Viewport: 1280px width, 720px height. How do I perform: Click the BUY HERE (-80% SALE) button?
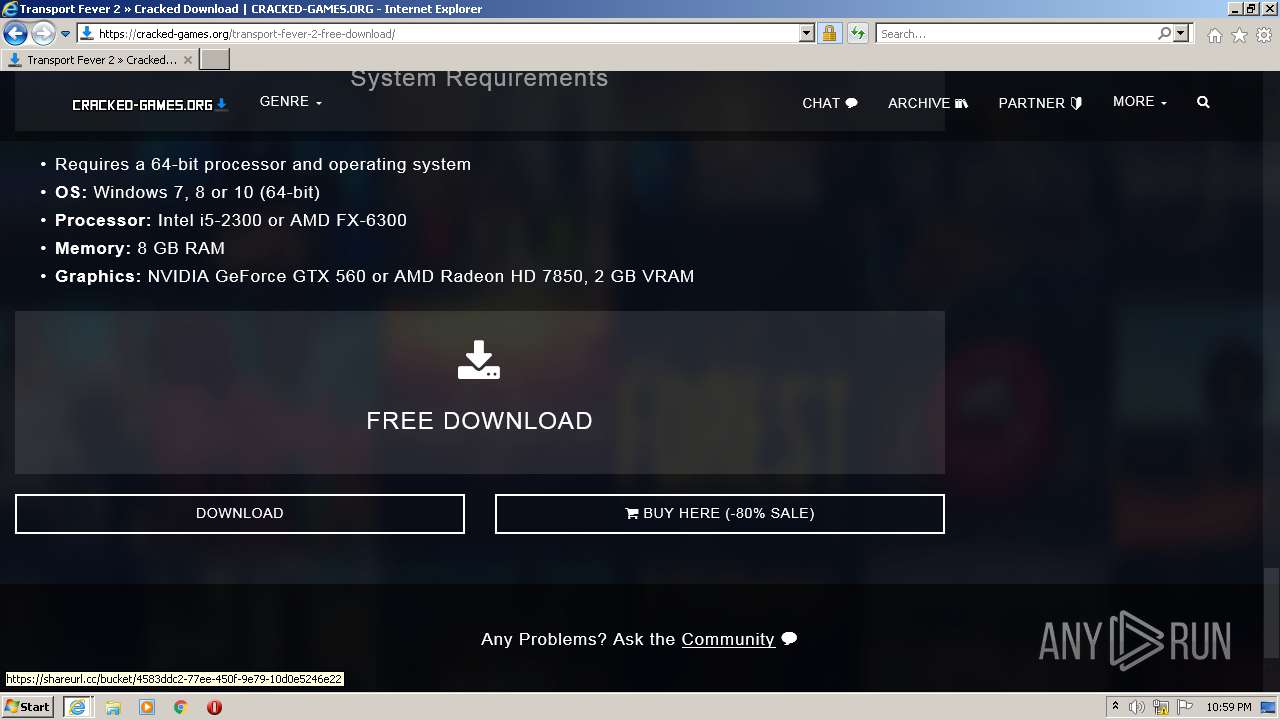tap(720, 513)
